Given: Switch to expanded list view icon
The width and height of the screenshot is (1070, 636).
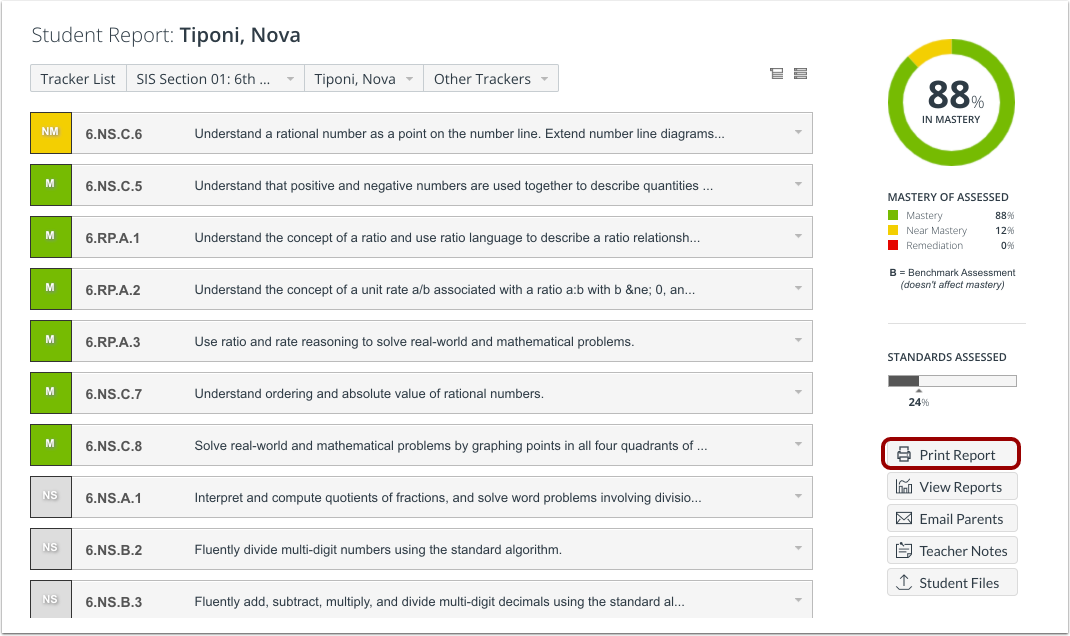Looking at the screenshot, I should (x=800, y=73).
